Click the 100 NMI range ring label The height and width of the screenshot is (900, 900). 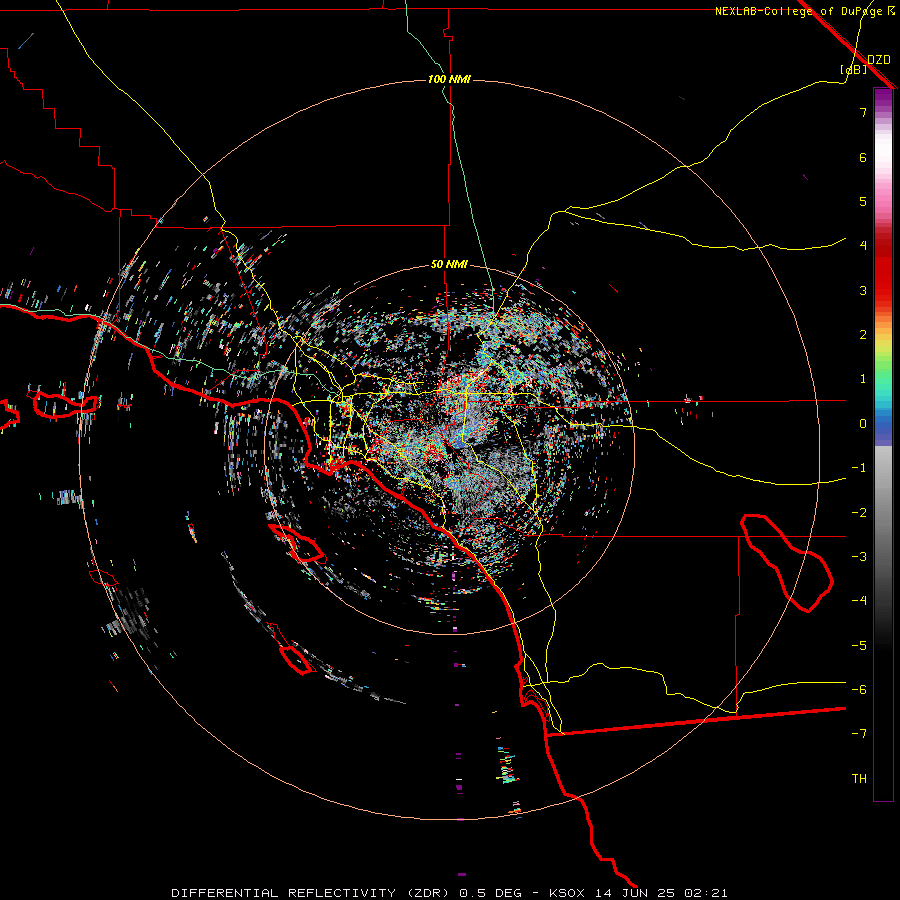point(449,79)
